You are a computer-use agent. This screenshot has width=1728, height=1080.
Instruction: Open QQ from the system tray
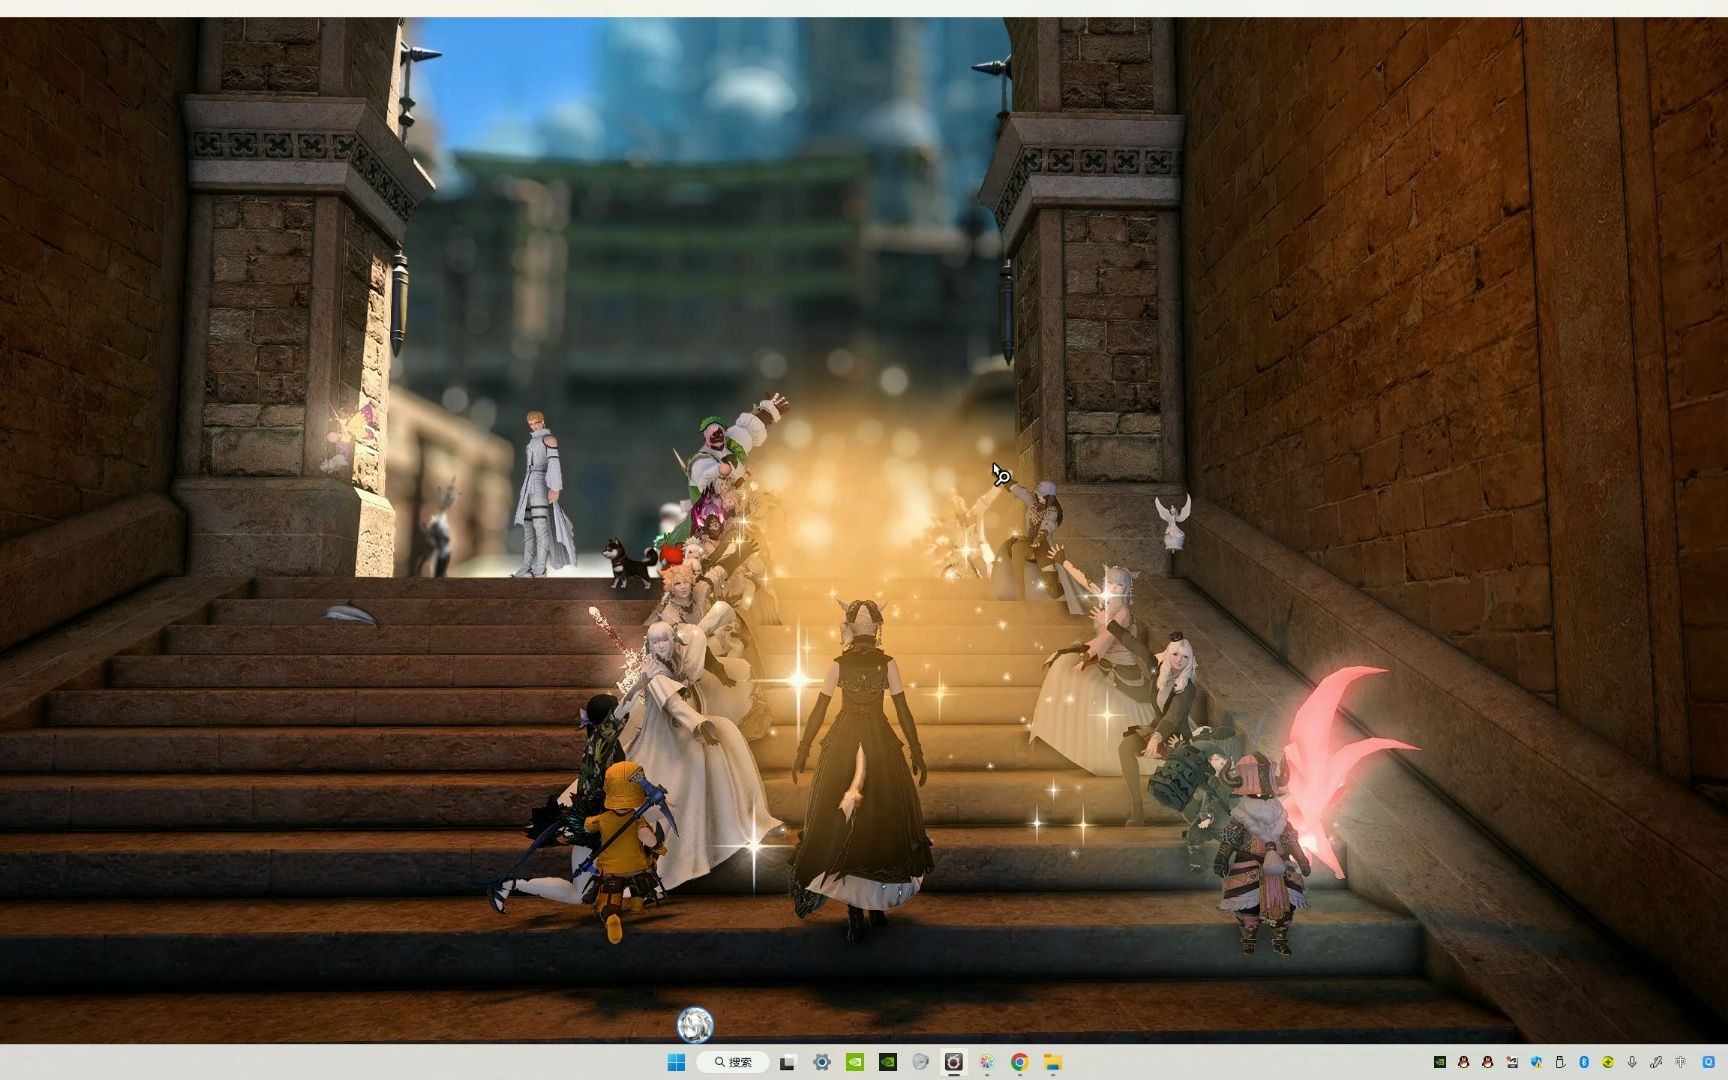(1463, 1062)
